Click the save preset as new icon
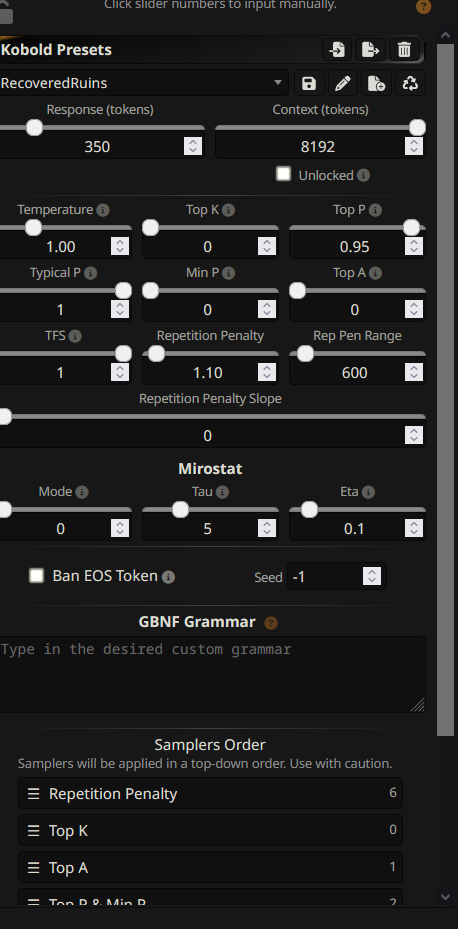 pyautogui.click(x=376, y=84)
